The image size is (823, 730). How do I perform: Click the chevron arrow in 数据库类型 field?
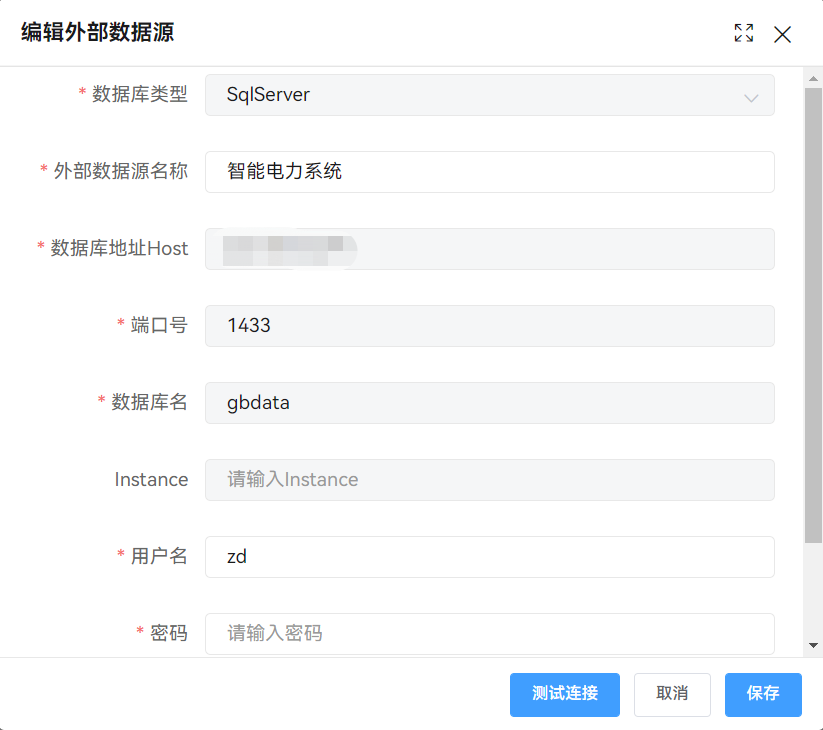pyautogui.click(x=751, y=97)
